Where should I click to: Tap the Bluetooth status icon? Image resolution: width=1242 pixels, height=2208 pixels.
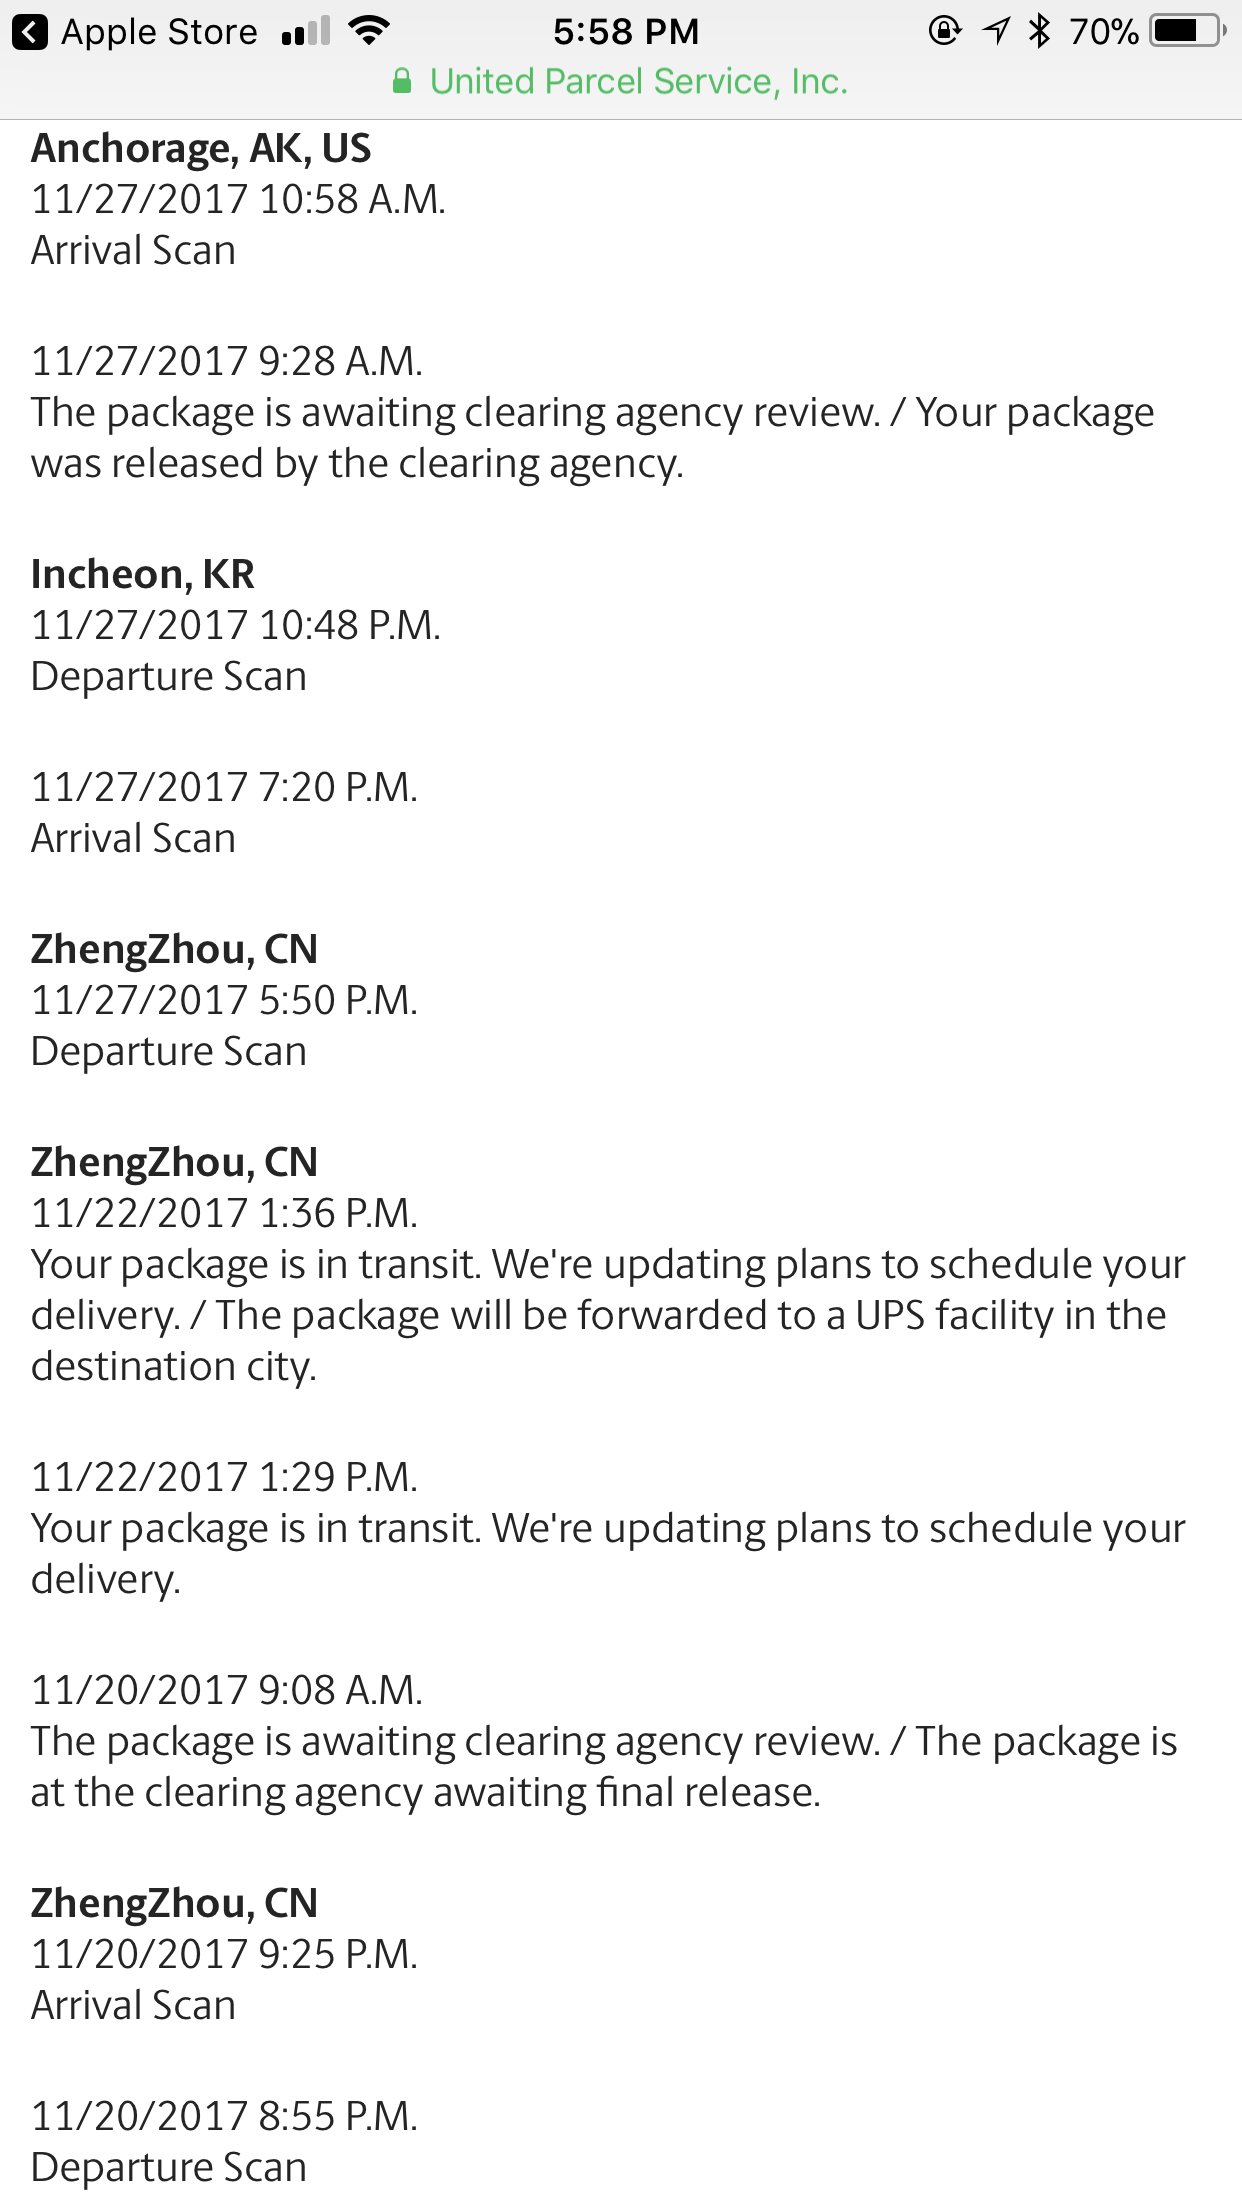tap(1040, 32)
